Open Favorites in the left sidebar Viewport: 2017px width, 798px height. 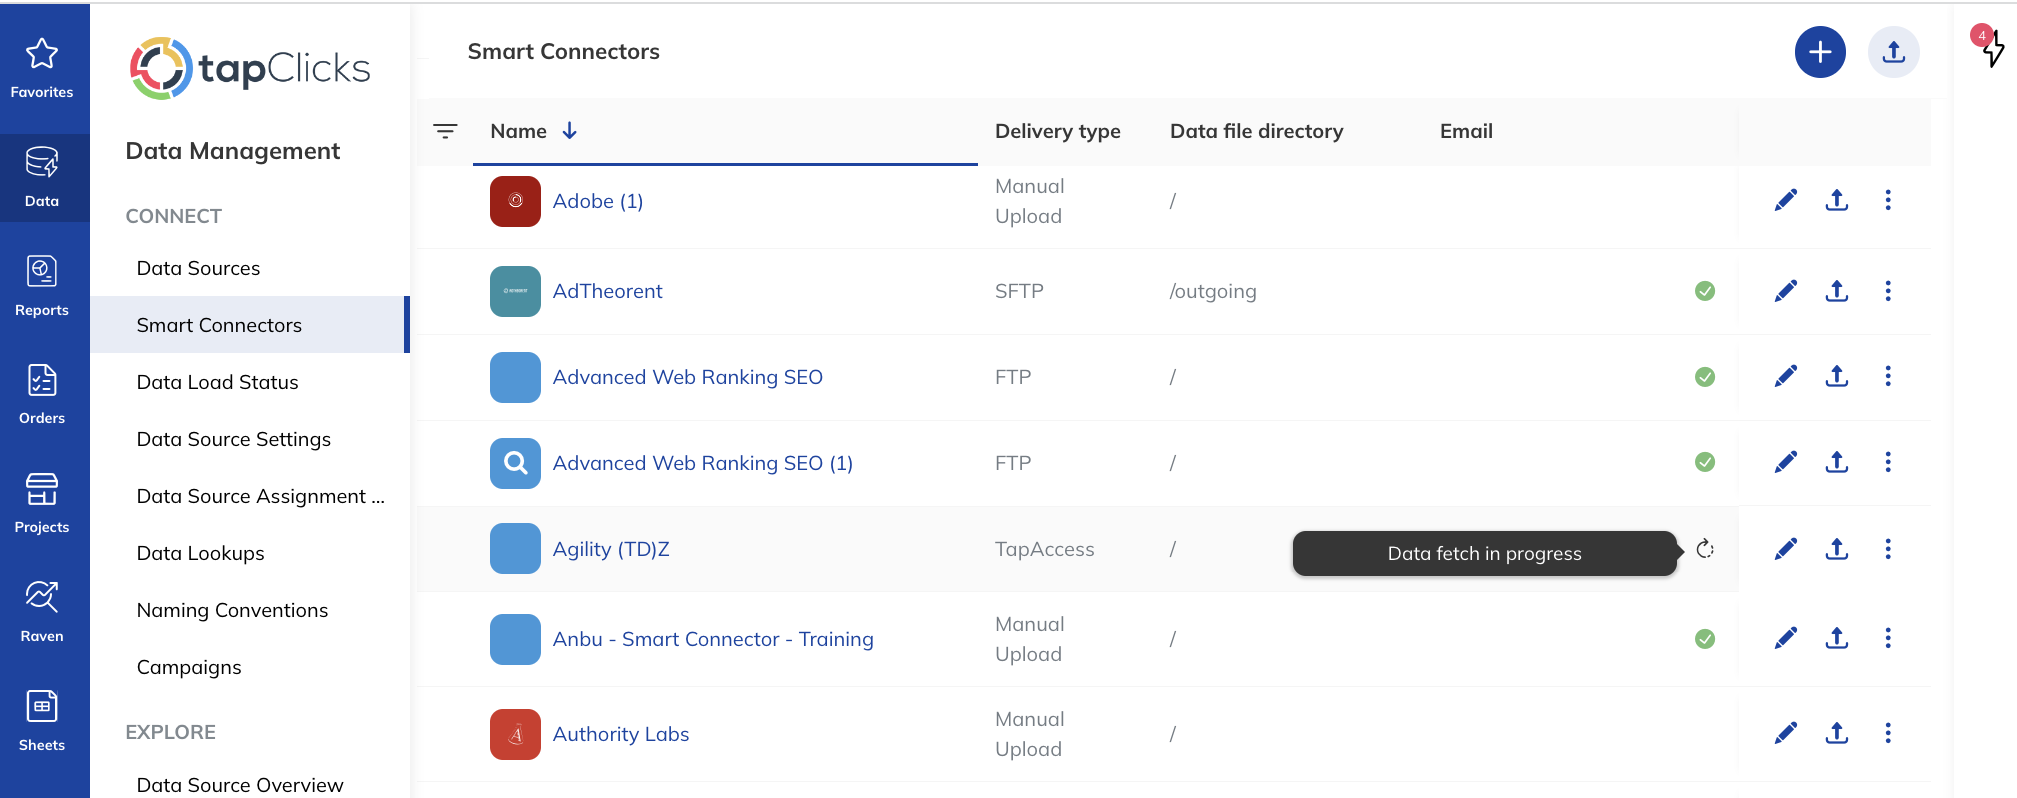point(42,68)
